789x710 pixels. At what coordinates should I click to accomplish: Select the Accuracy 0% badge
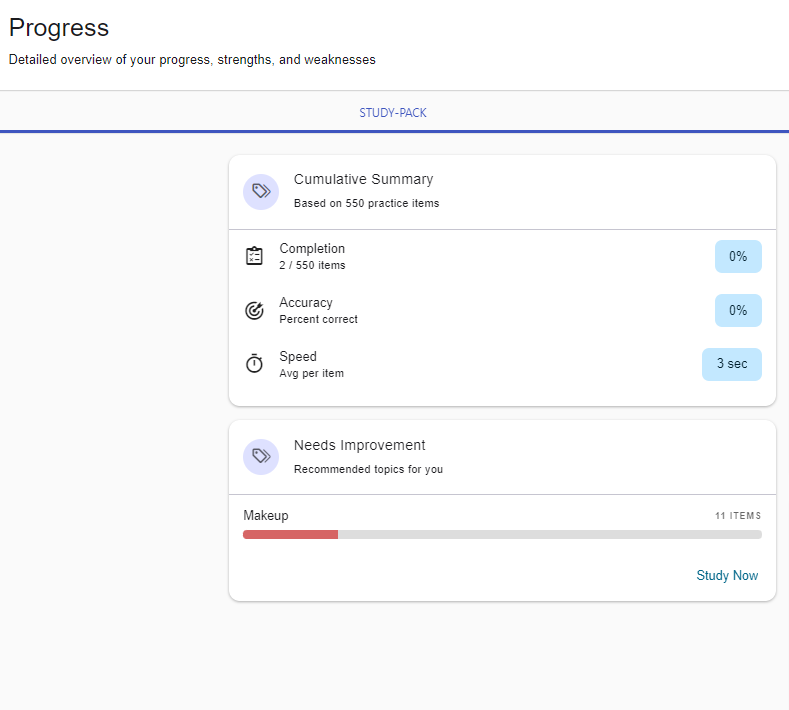[x=738, y=310]
